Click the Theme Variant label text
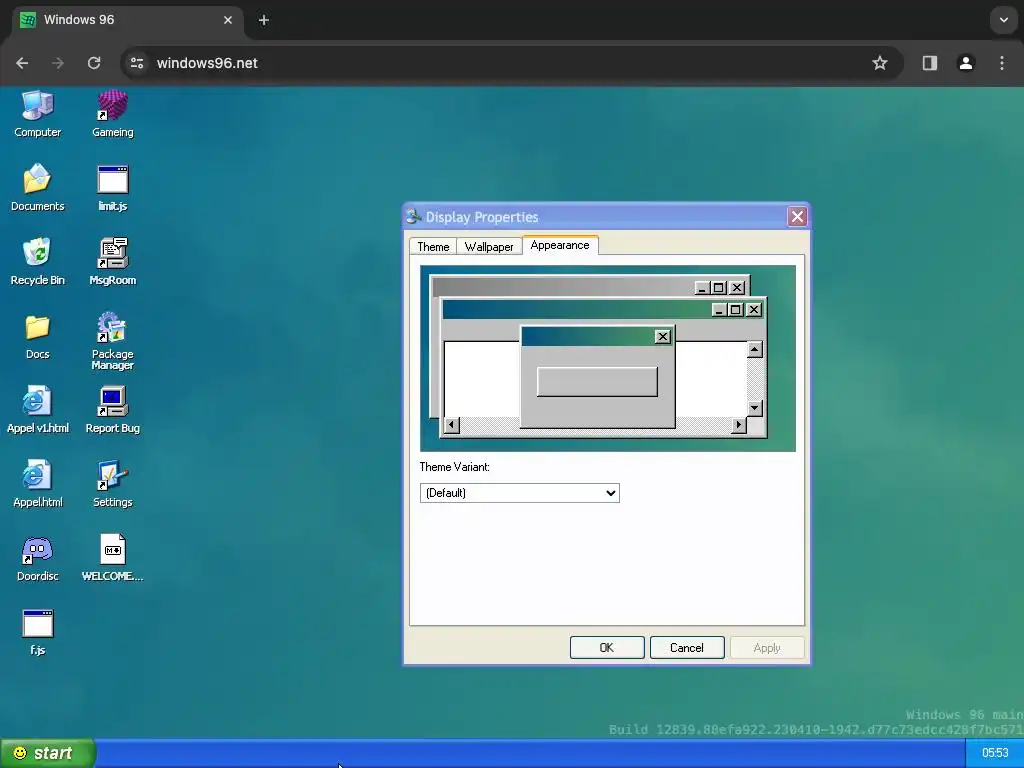 pos(455,467)
